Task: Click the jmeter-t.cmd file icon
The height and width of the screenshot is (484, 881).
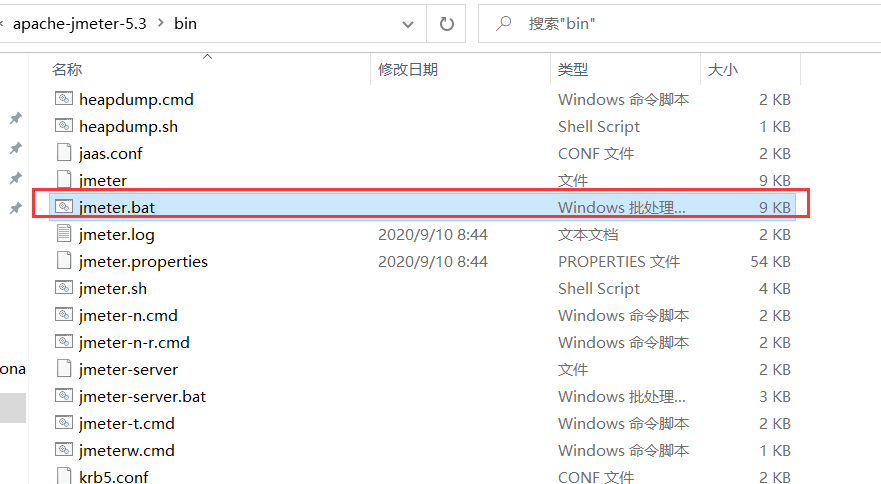Action: pos(64,423)
